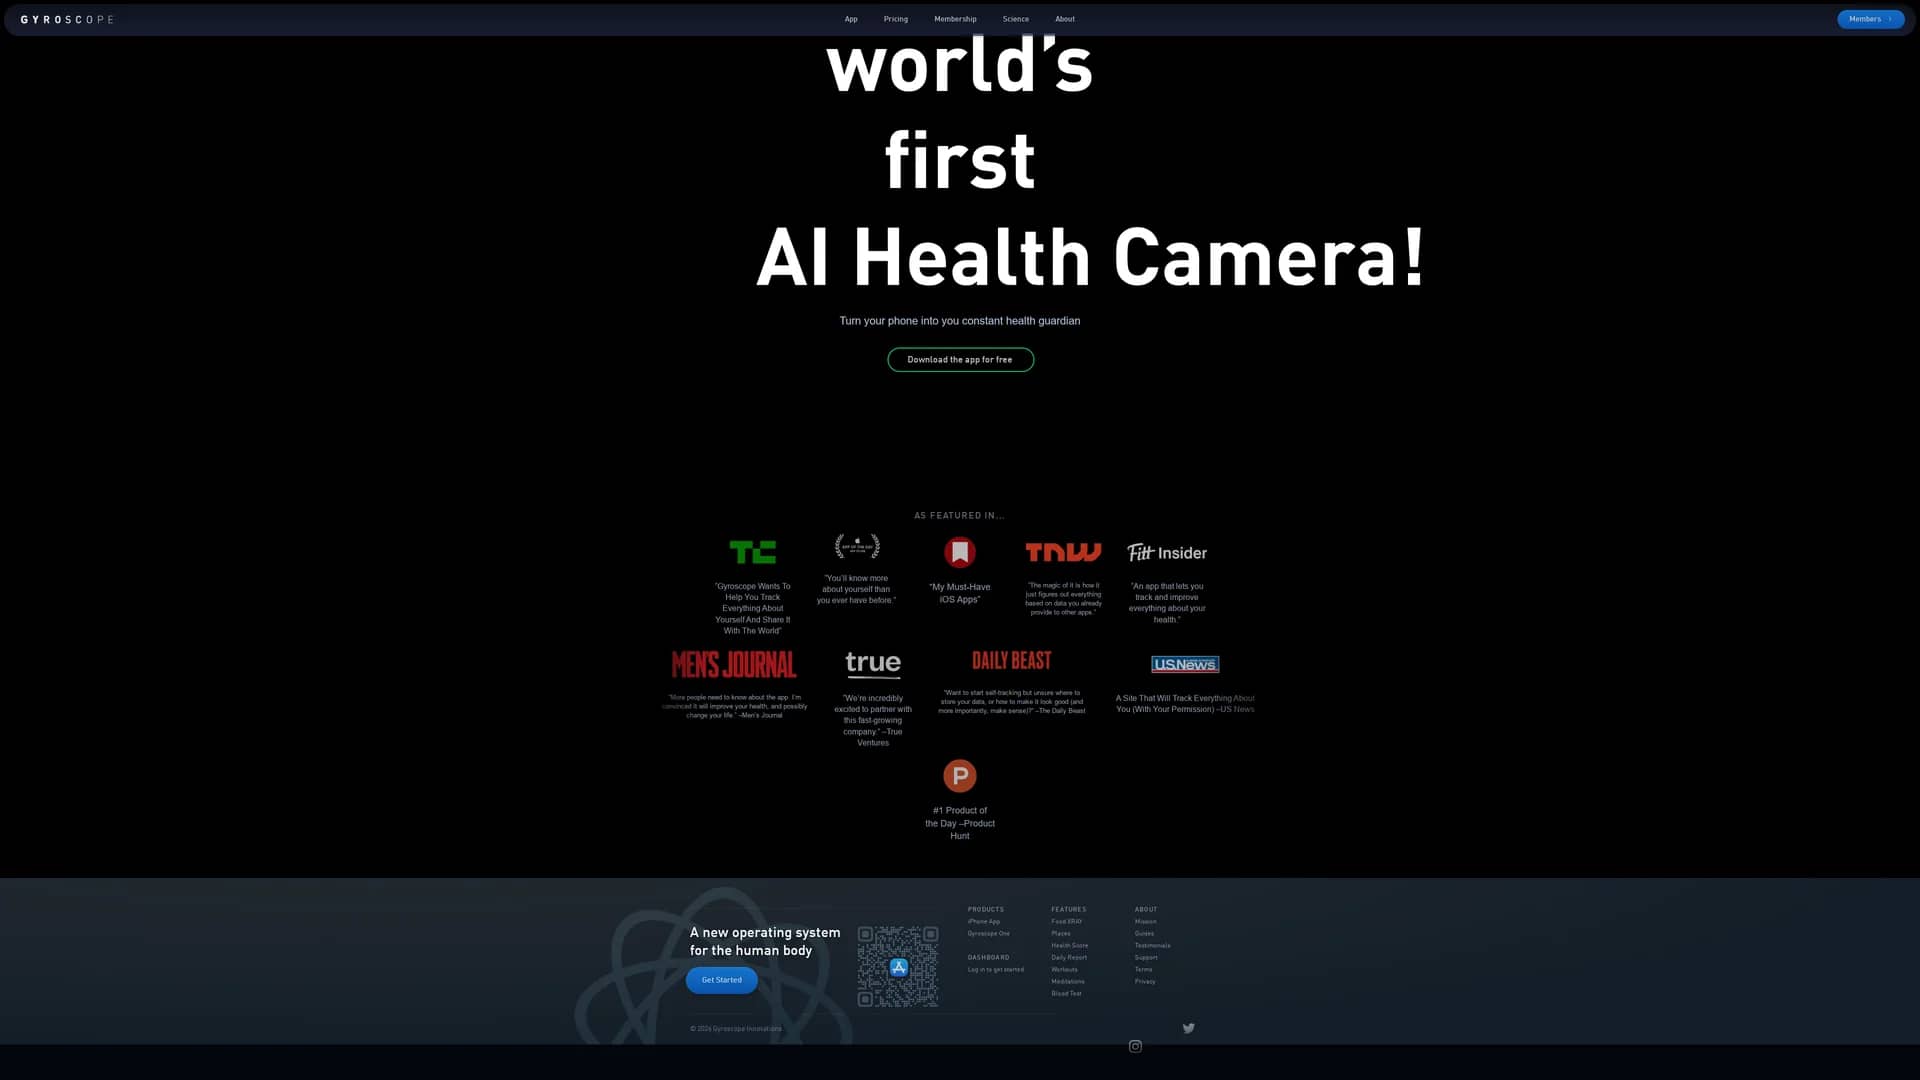Screen dimensions: 1920x1080
Task: Click the "AS FEATURED IN..." heading
Action: (959, 516)
